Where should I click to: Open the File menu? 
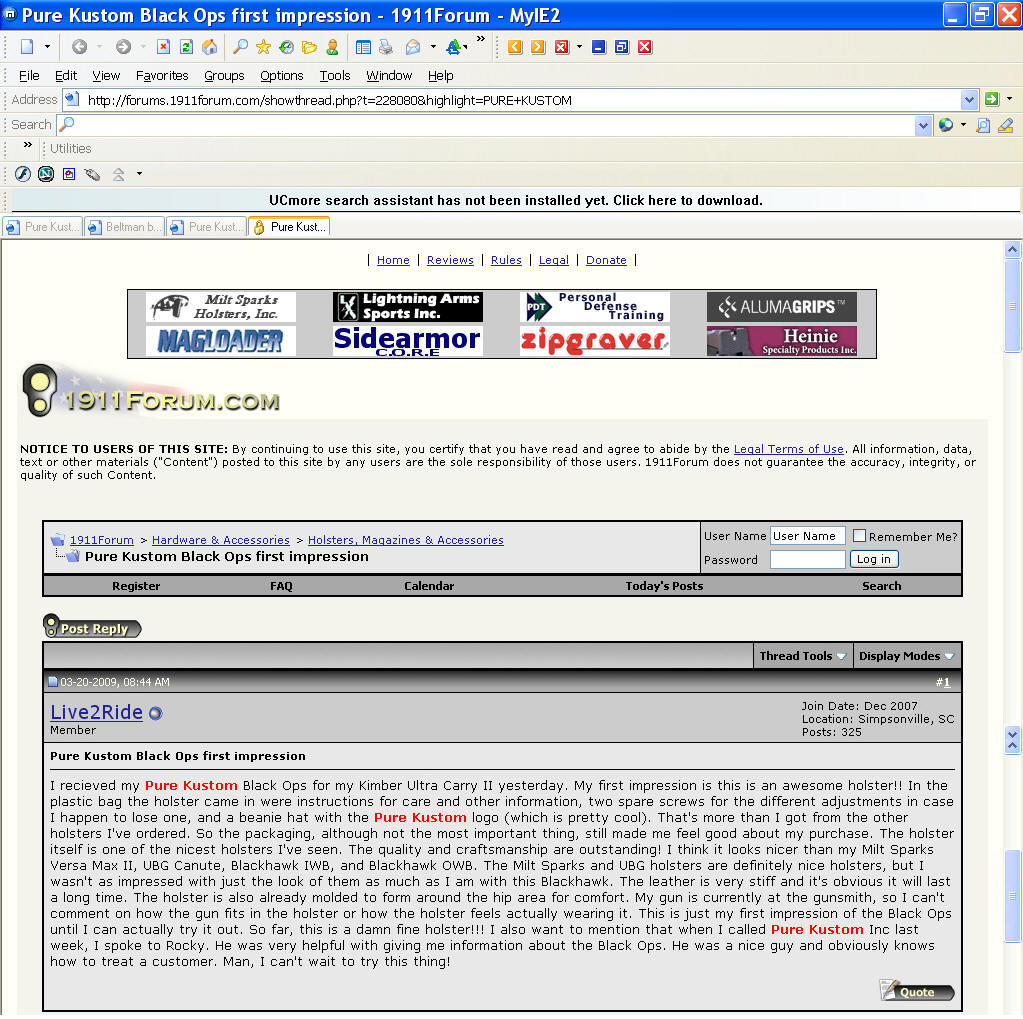tap(29, 76)
